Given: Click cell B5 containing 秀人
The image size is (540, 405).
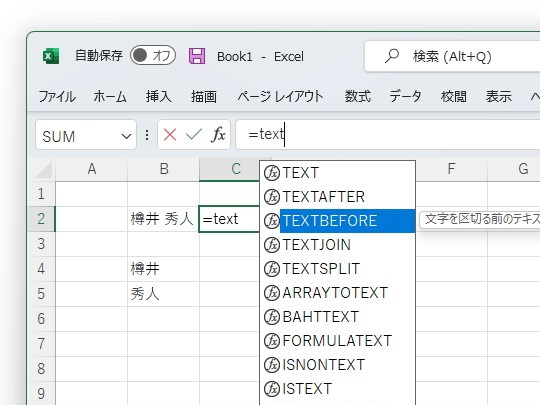Looking at the screenshot, I should click(x=163, y=294).
